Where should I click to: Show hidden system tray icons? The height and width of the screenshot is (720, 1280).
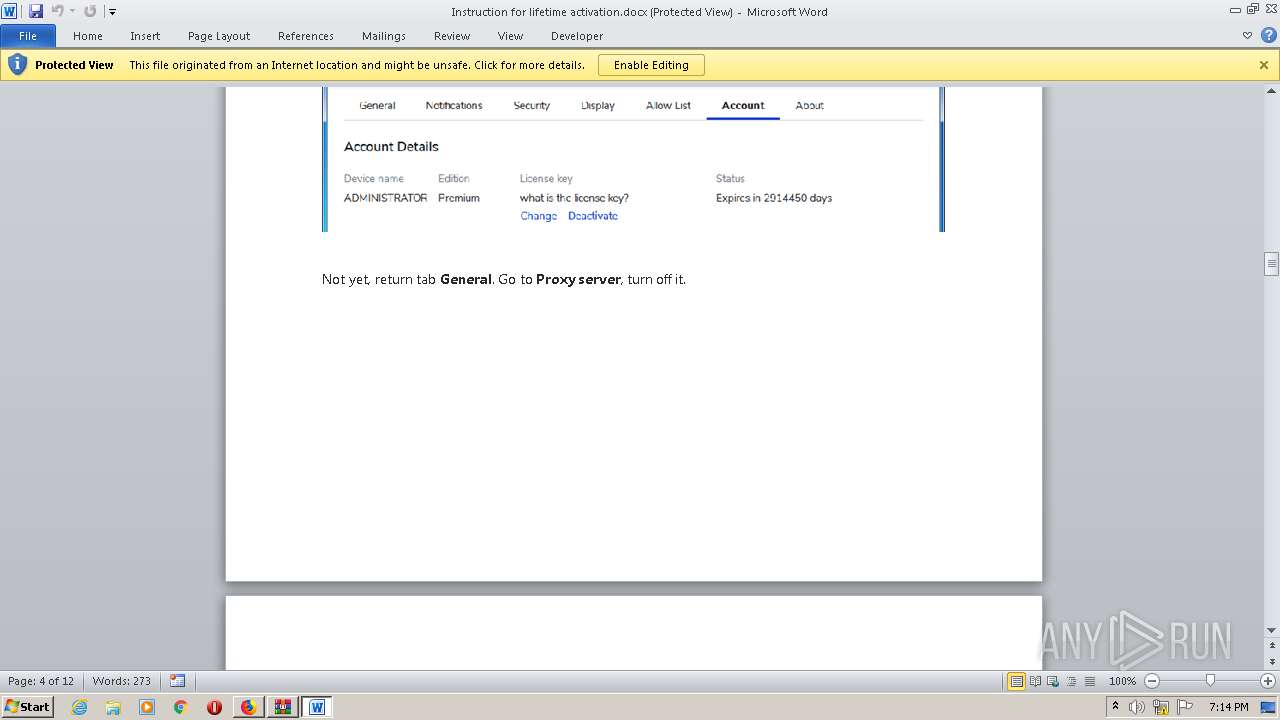(1116, 706)
